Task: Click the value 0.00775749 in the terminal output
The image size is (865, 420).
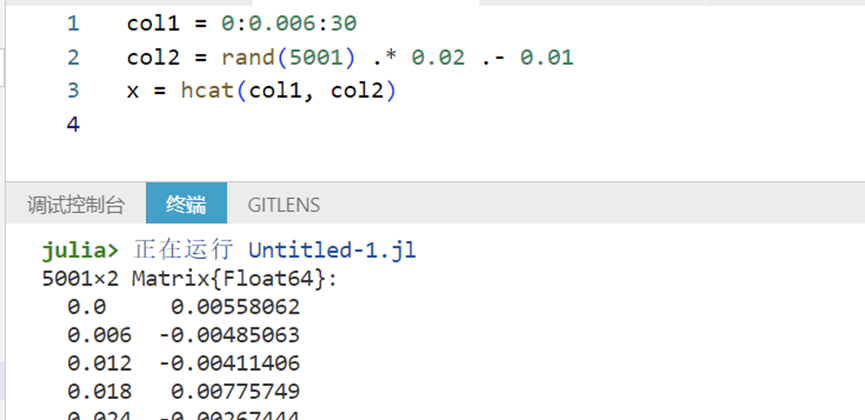Action: coord(236,391)
